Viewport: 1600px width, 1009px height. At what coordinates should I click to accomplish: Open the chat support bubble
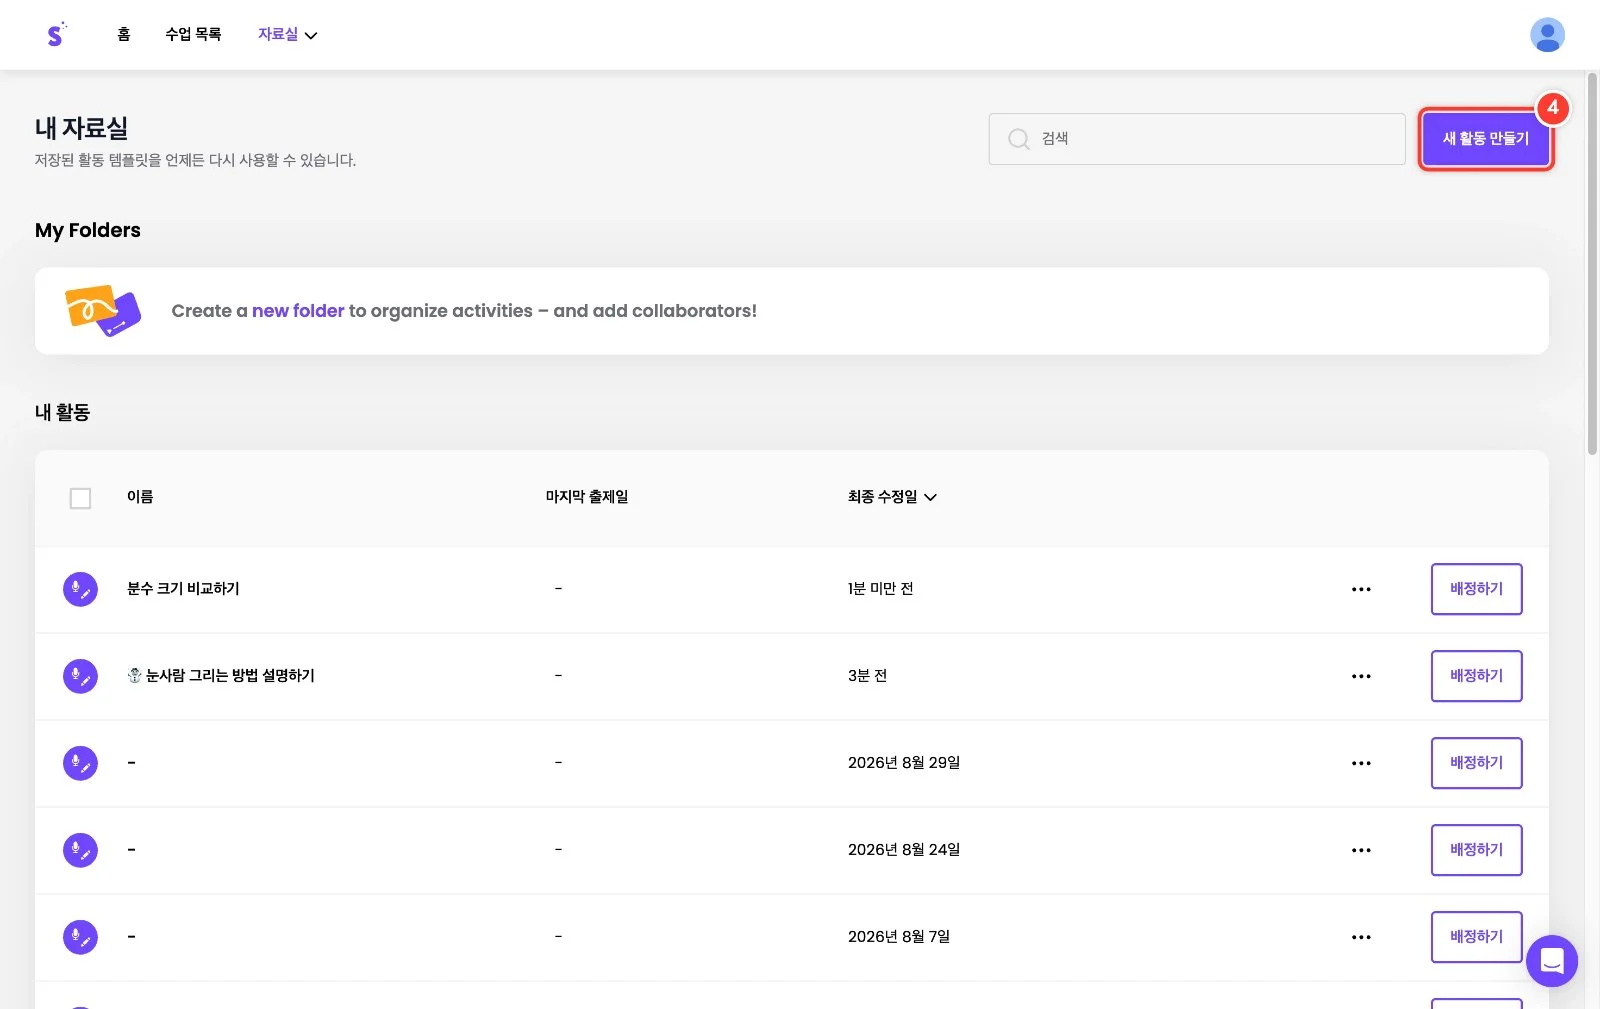1551,961
